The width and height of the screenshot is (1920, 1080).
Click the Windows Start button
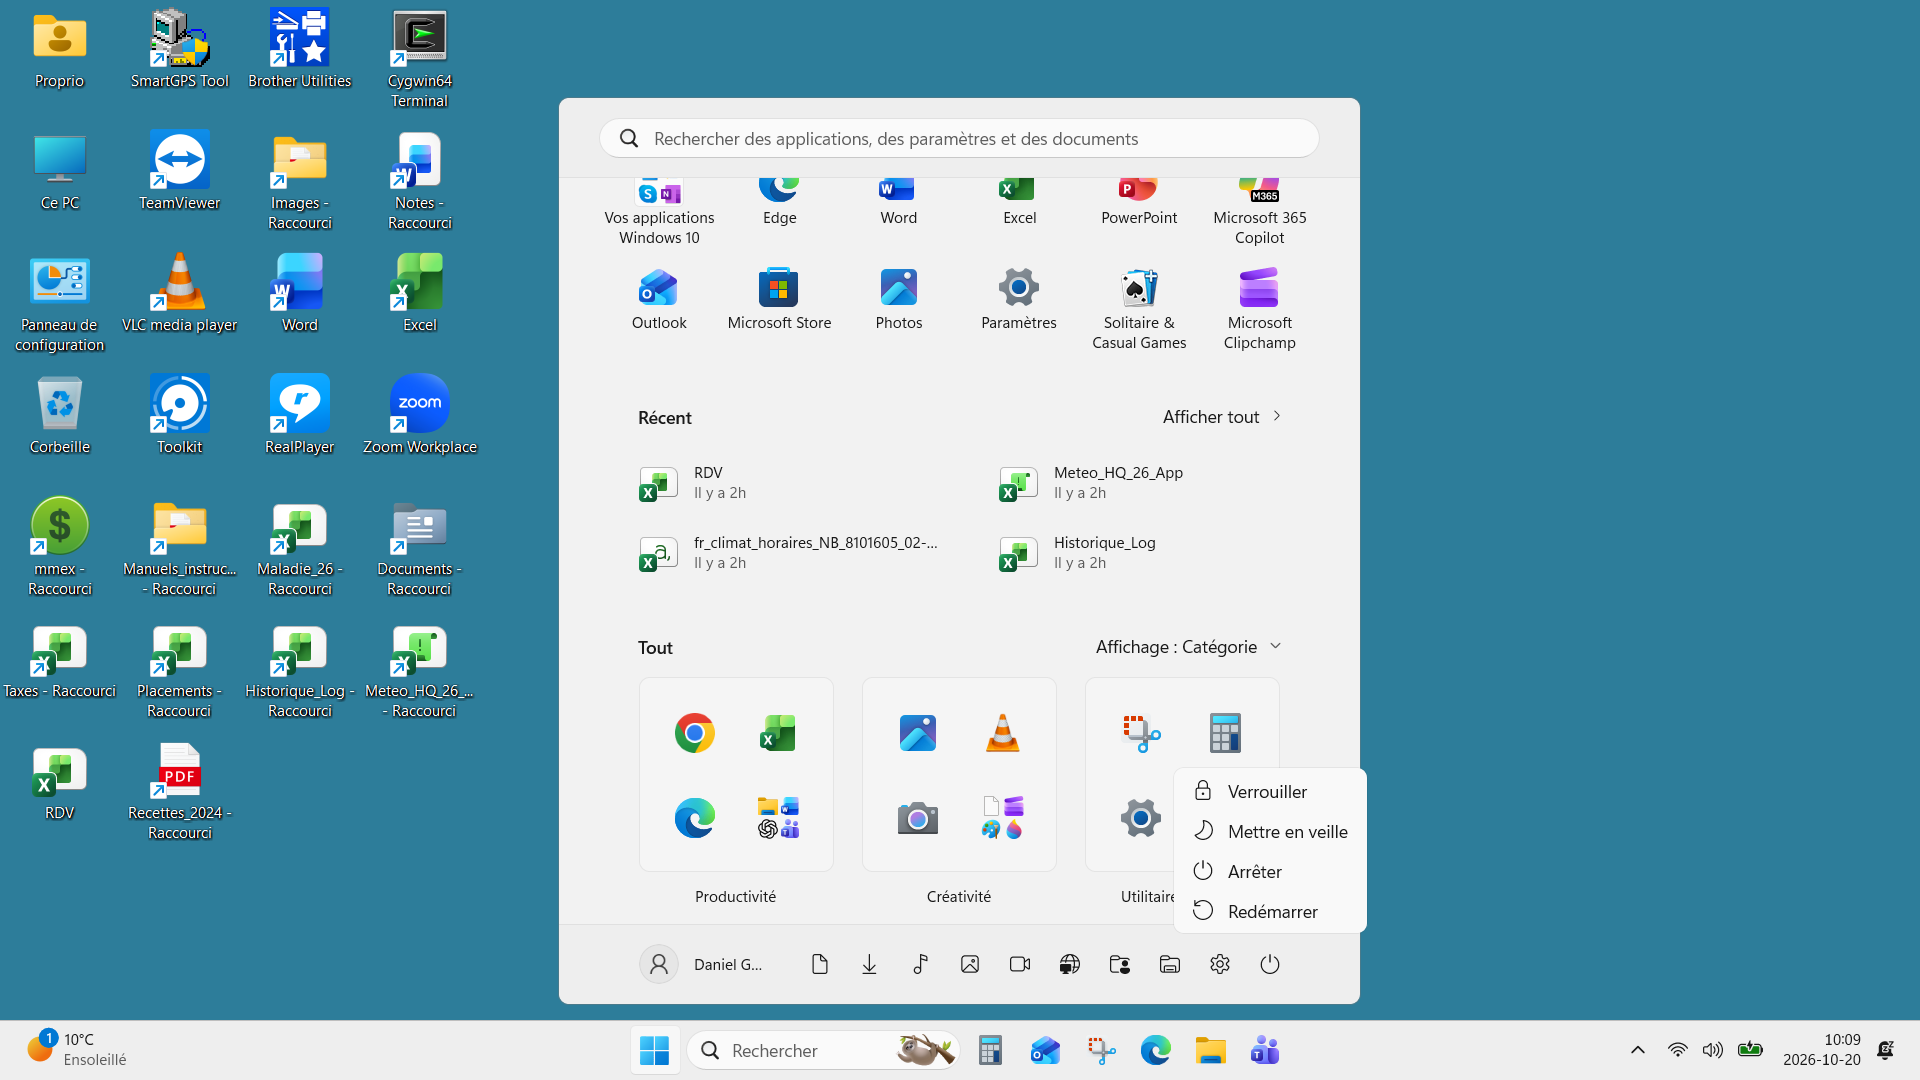click(x=654, y=1050)
